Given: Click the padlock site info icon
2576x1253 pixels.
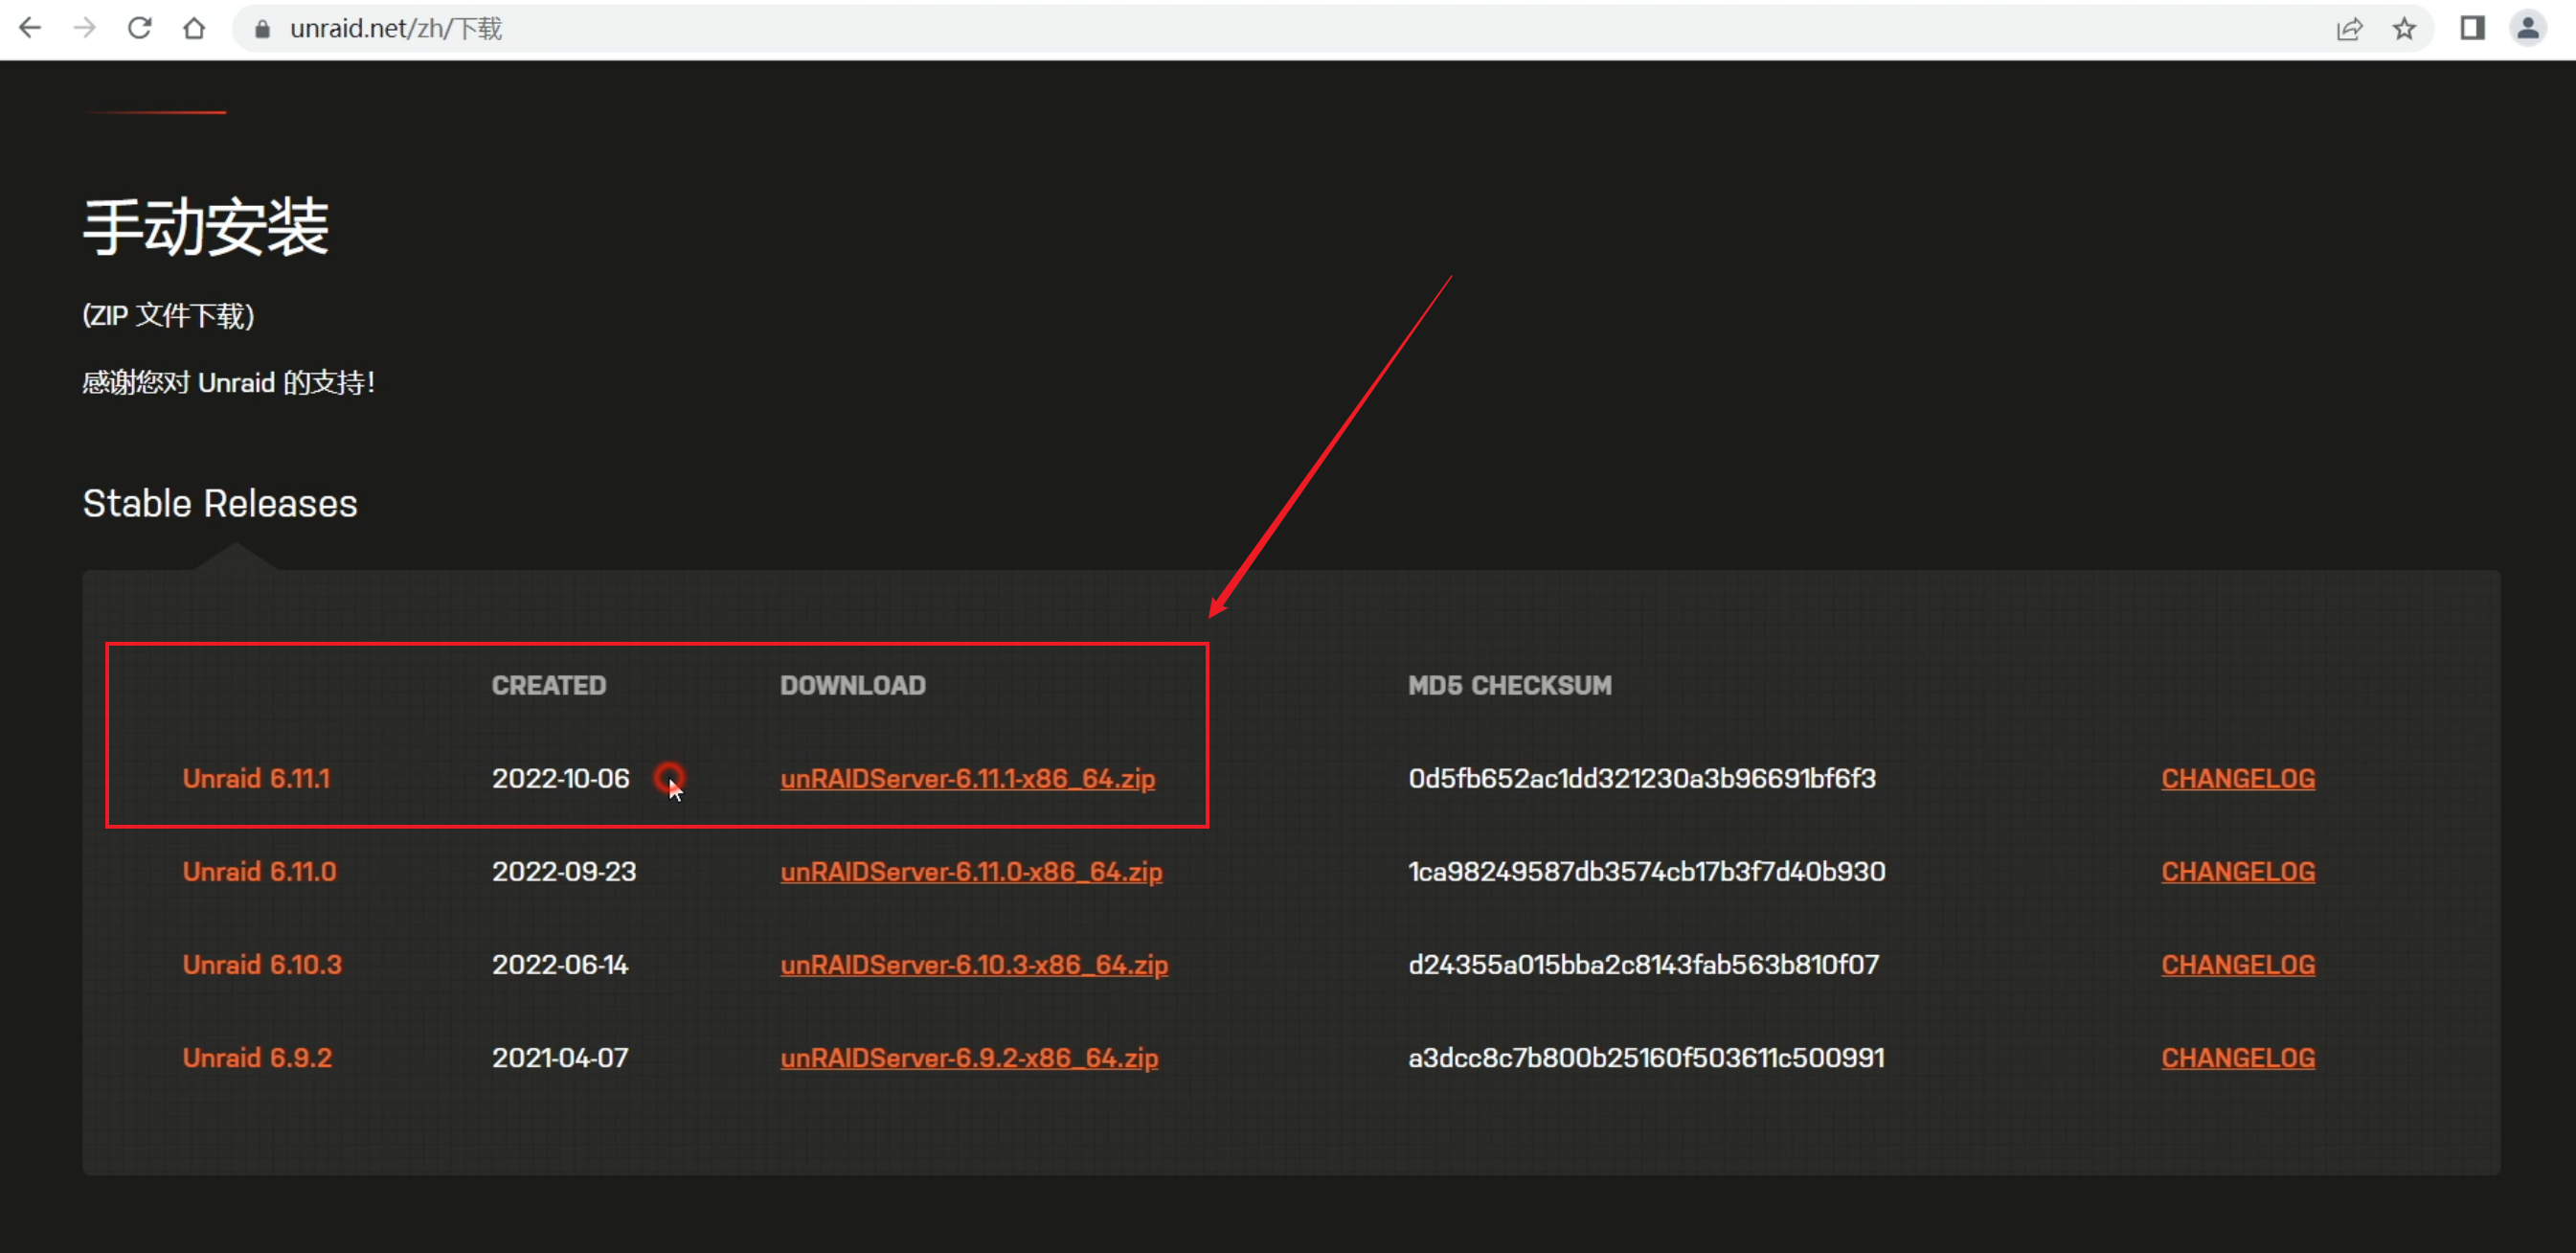Looking at the screenshot, I should click(x=262, y=29).
